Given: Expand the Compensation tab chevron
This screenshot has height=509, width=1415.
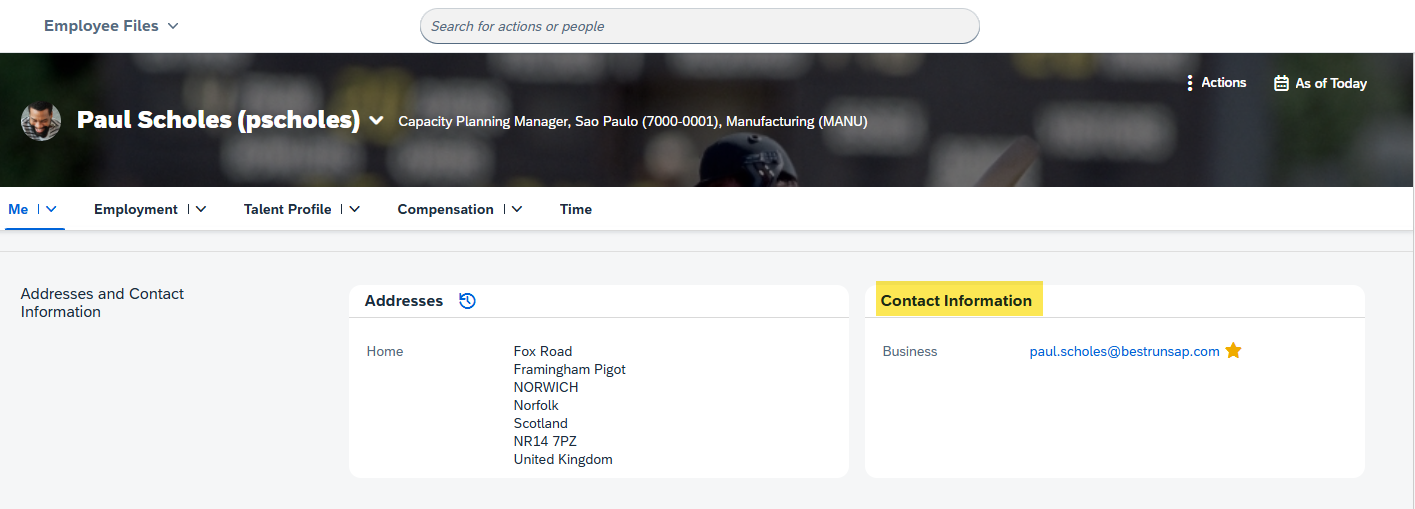Looking at the screenshot, I should [x=517, y=209].
